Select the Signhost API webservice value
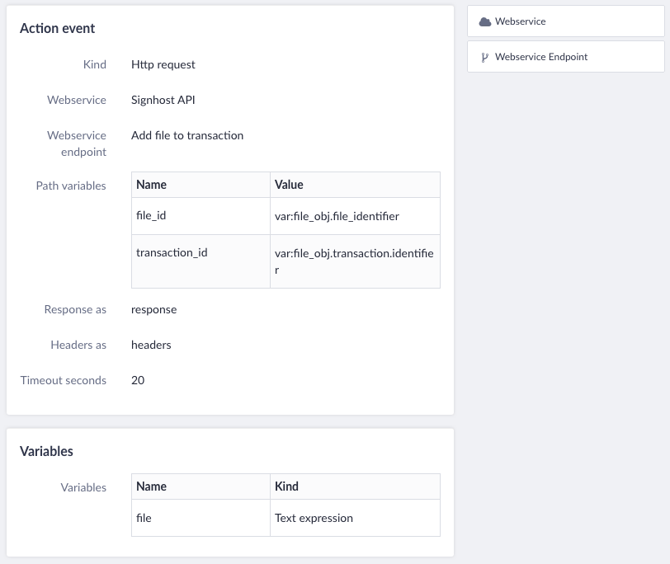670x564 pixels. click(163, 100)
